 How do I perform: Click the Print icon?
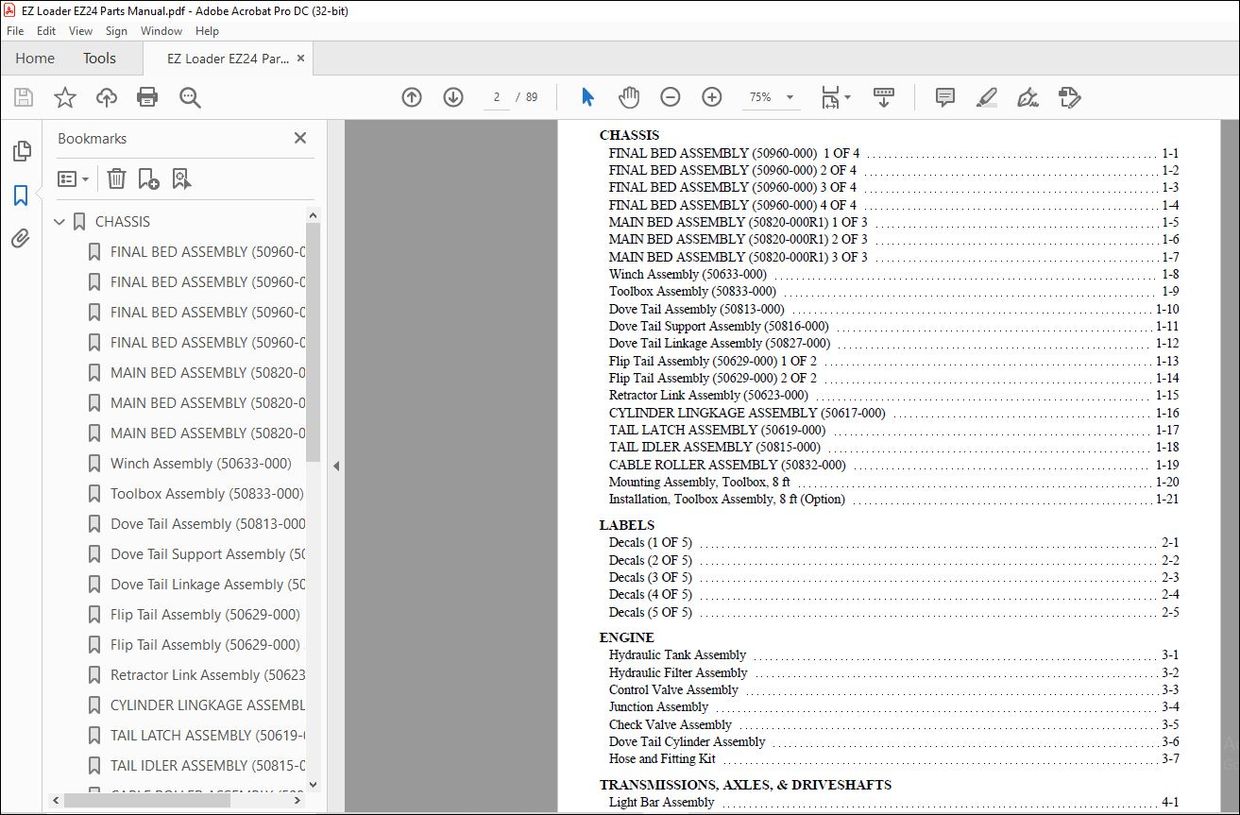point(148,96)
